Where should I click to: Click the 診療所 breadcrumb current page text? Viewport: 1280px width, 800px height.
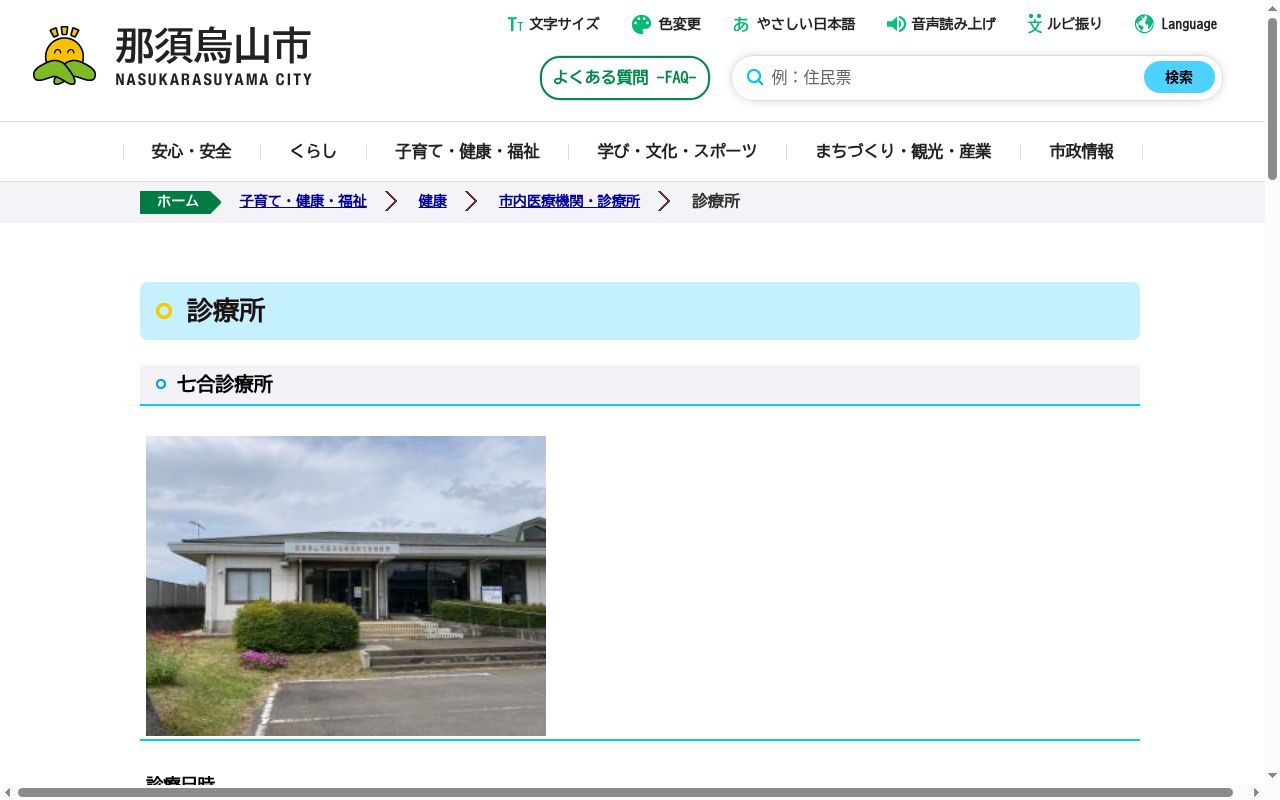[x=716, y=201]
